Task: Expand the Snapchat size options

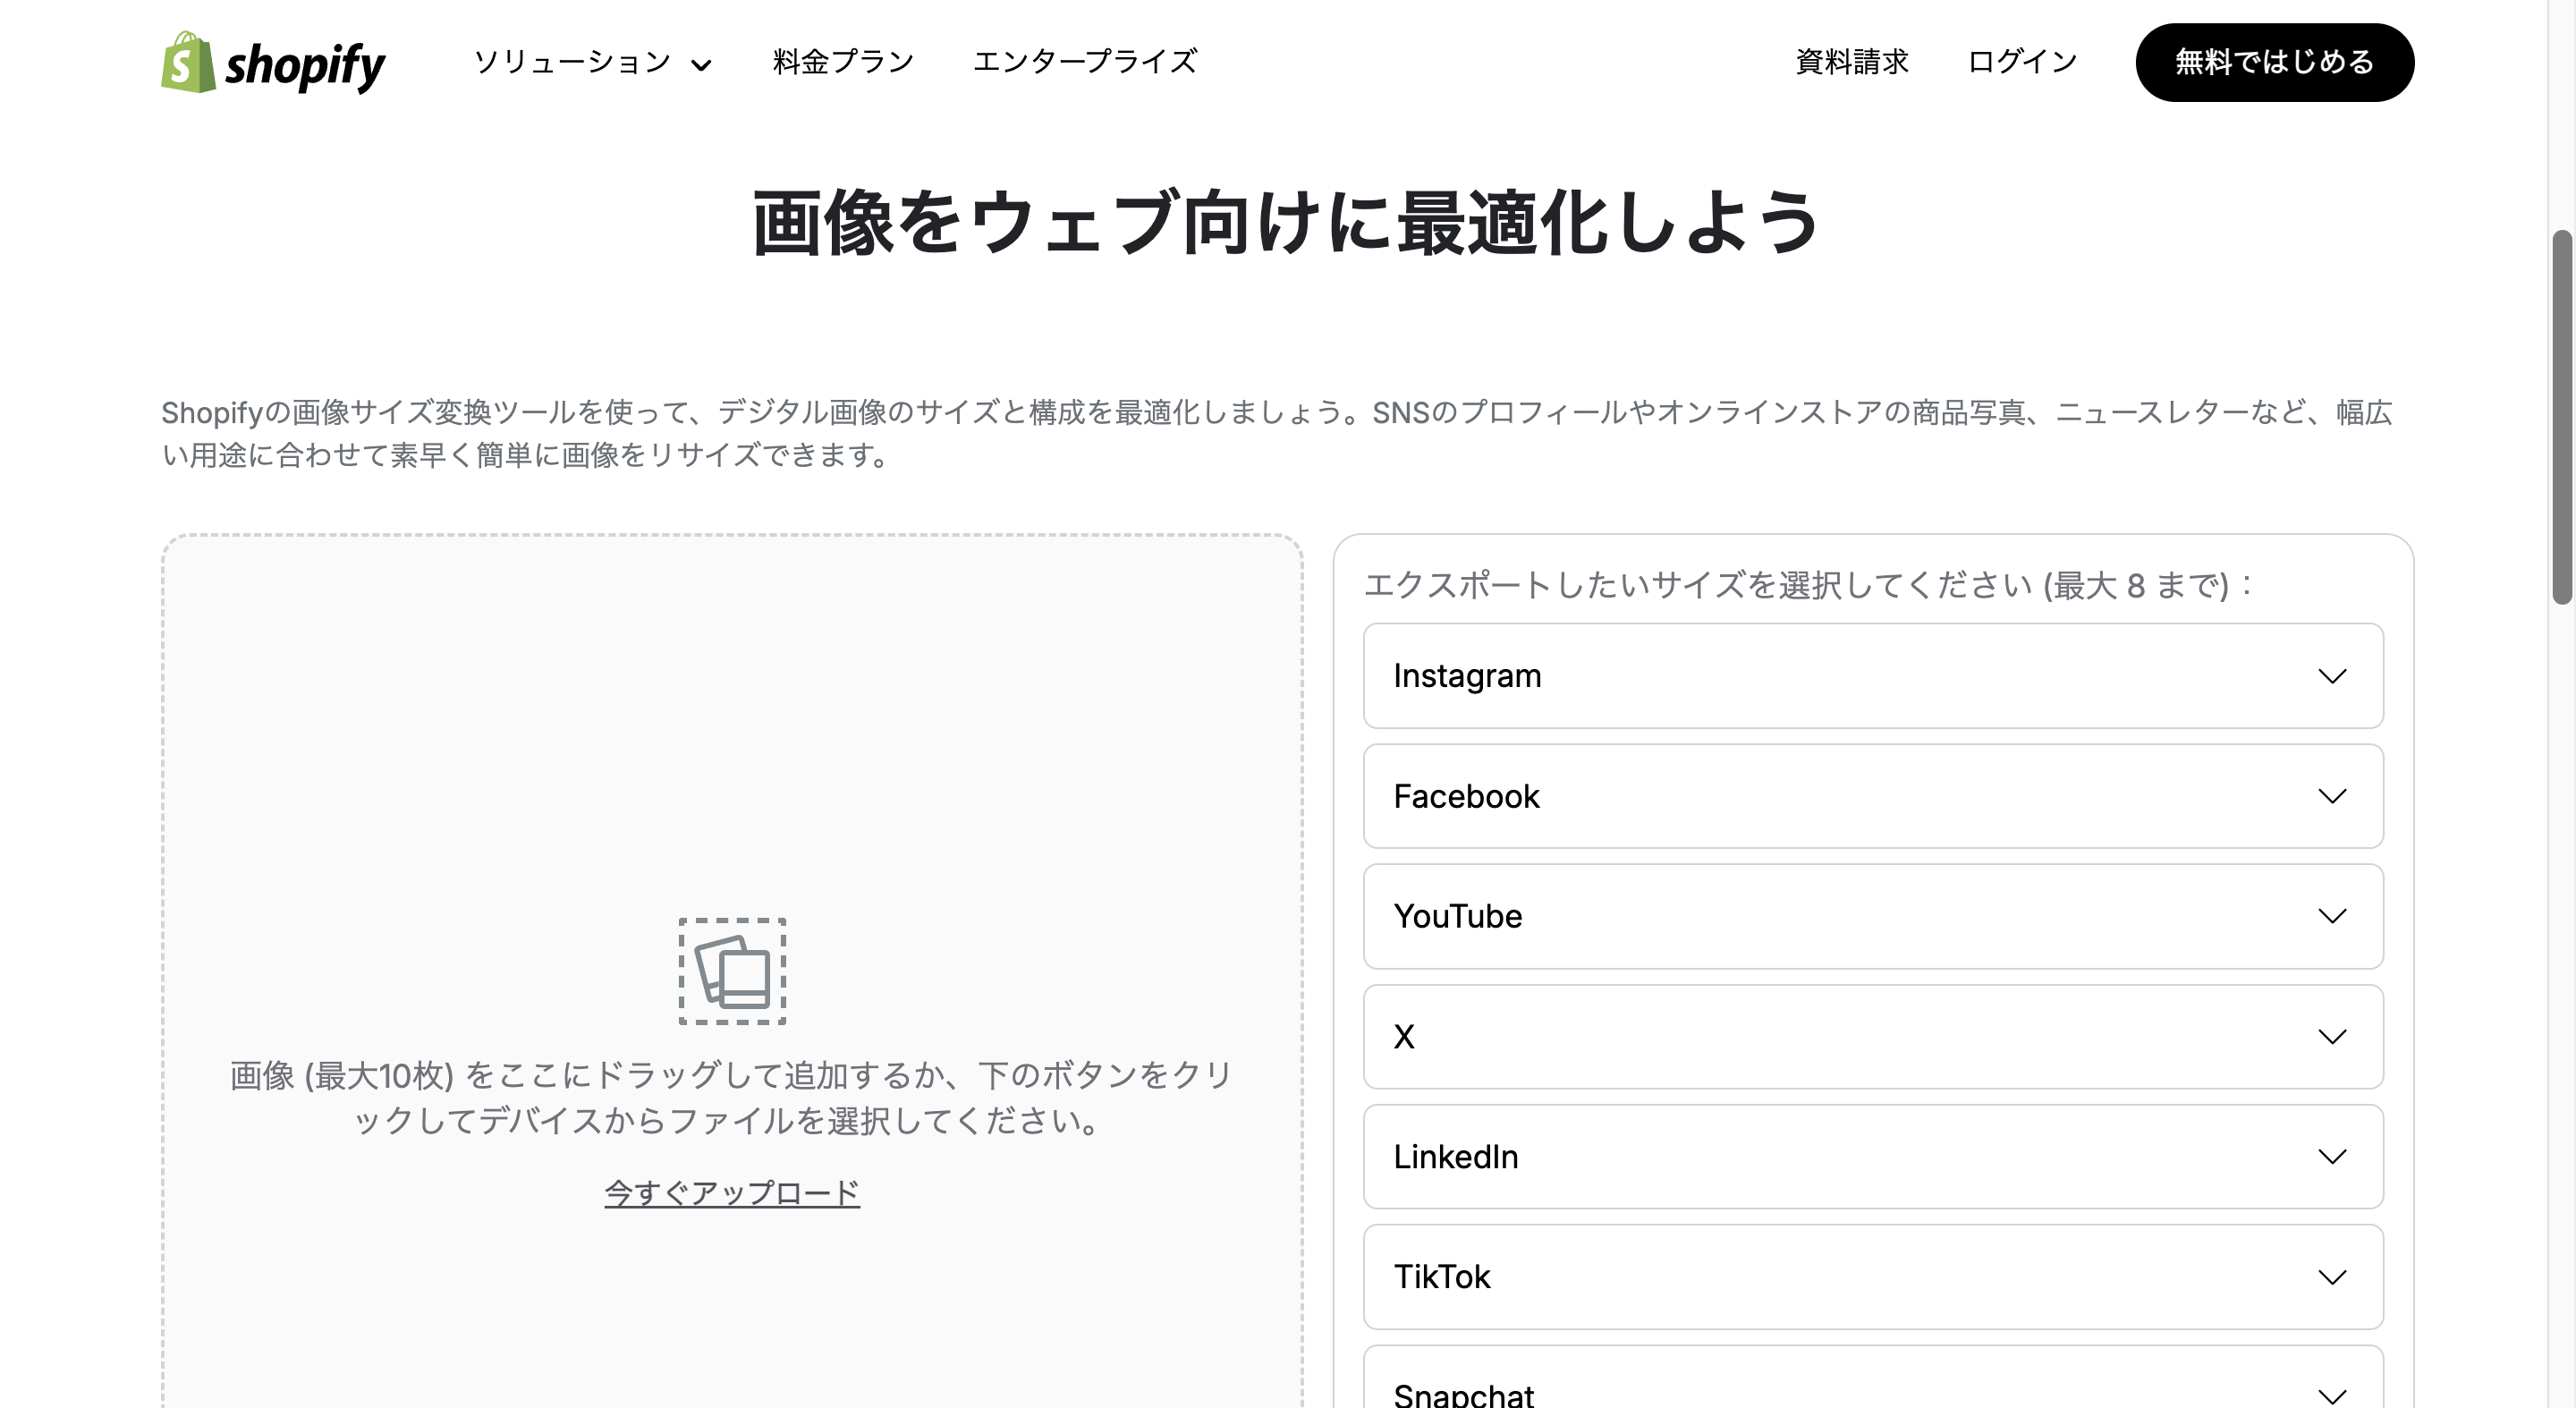Action: tap(1873, 1378)
